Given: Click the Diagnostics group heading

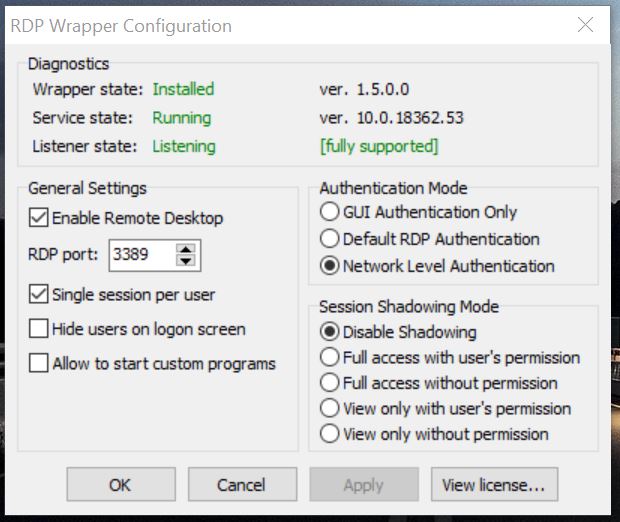Looking at the screenshot, I should (68, 64).
